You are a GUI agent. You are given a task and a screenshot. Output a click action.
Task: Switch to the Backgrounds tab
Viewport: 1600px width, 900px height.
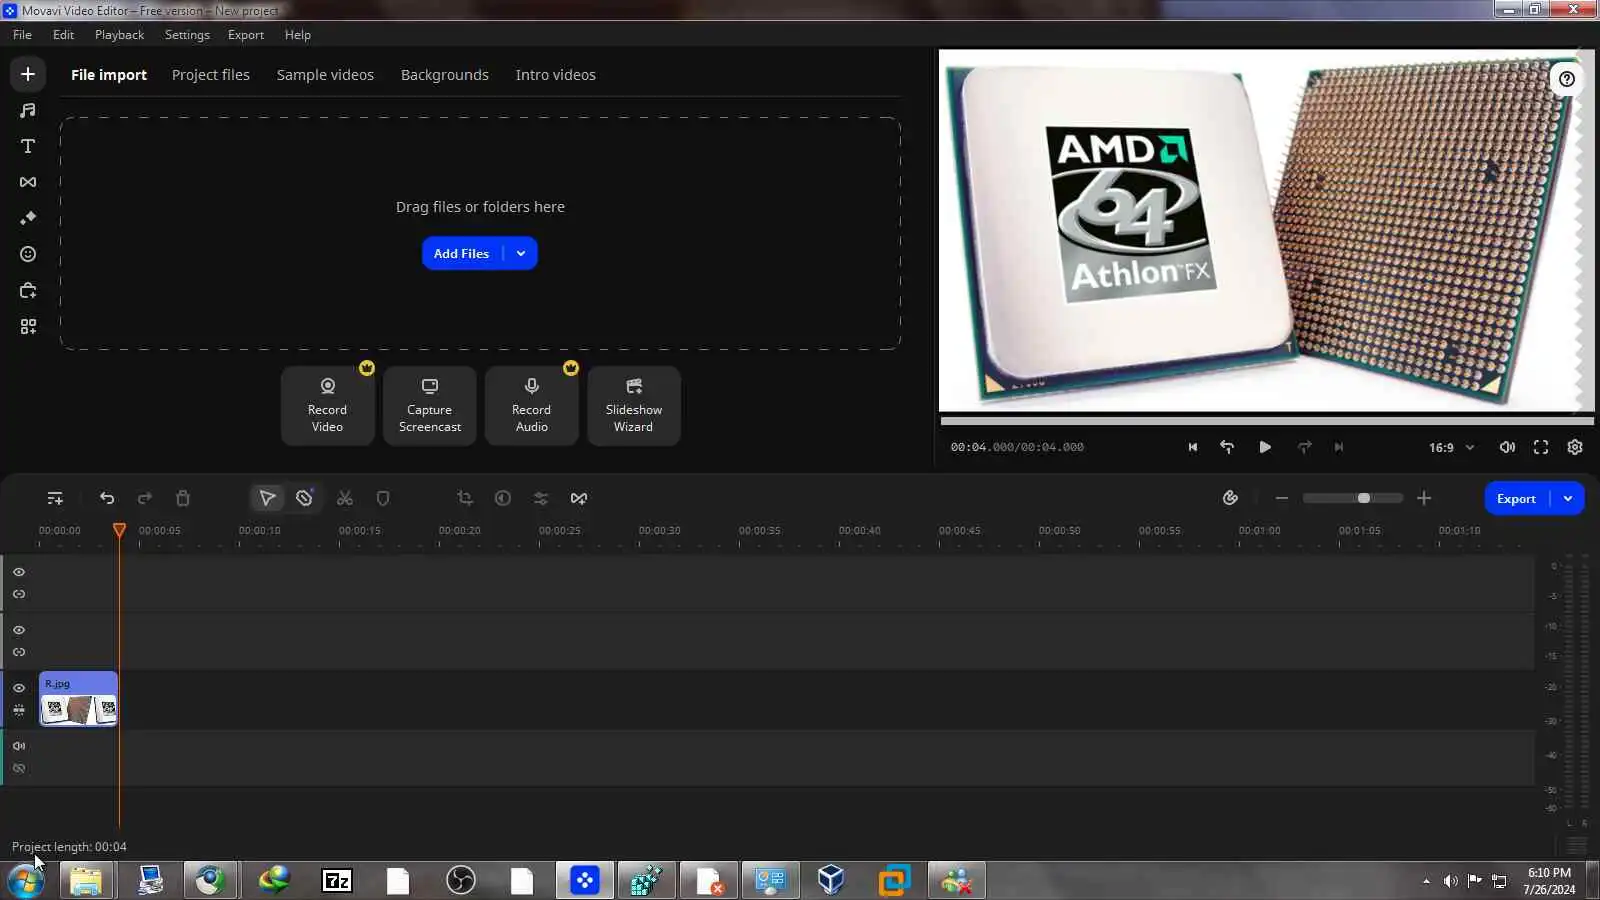click(445, 75)
